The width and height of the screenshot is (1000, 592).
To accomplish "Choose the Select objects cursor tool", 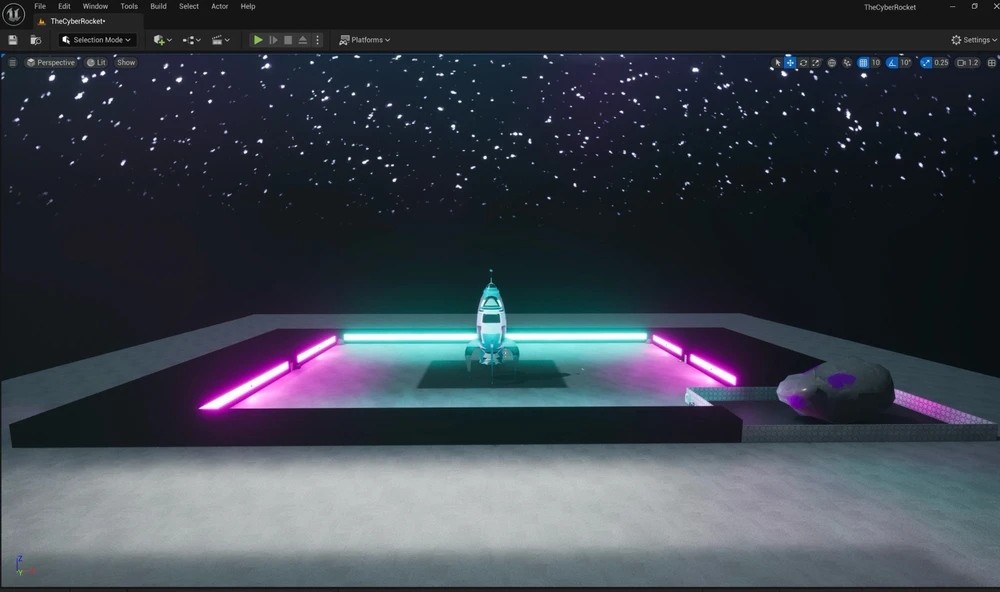I will coord(777,63).
